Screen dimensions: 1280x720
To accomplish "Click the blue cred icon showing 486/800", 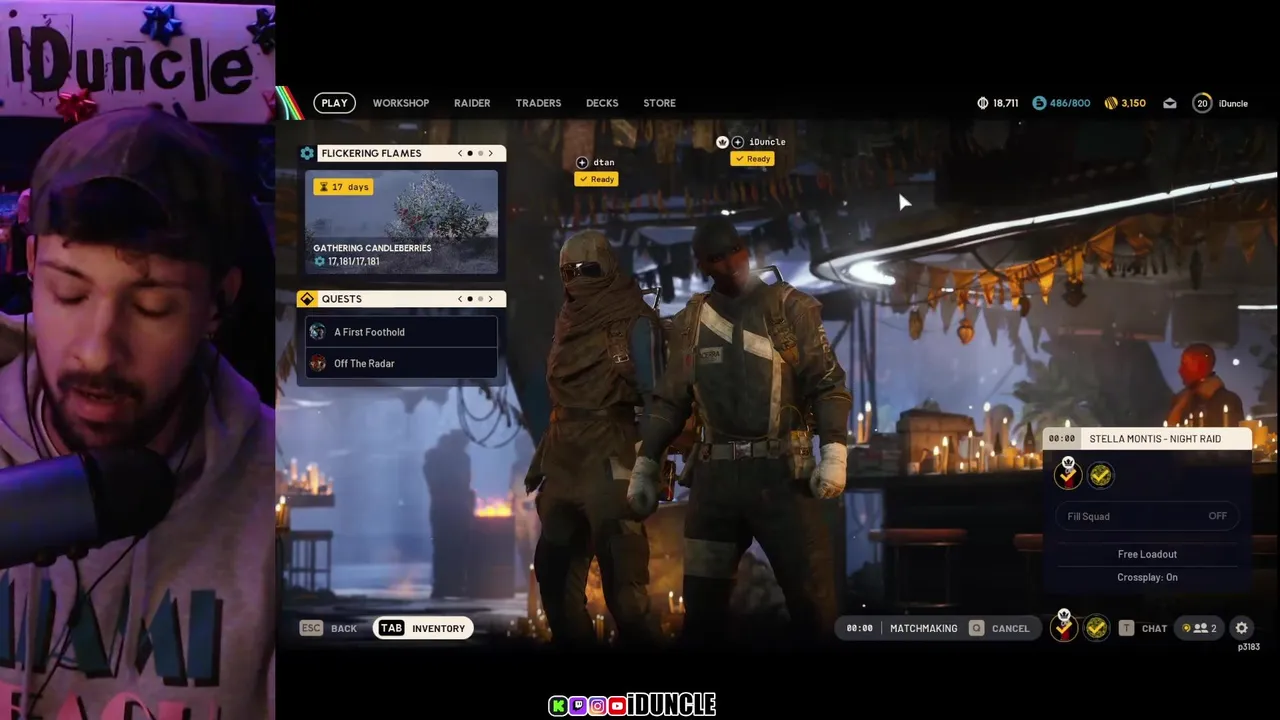I will [1039, 103].
